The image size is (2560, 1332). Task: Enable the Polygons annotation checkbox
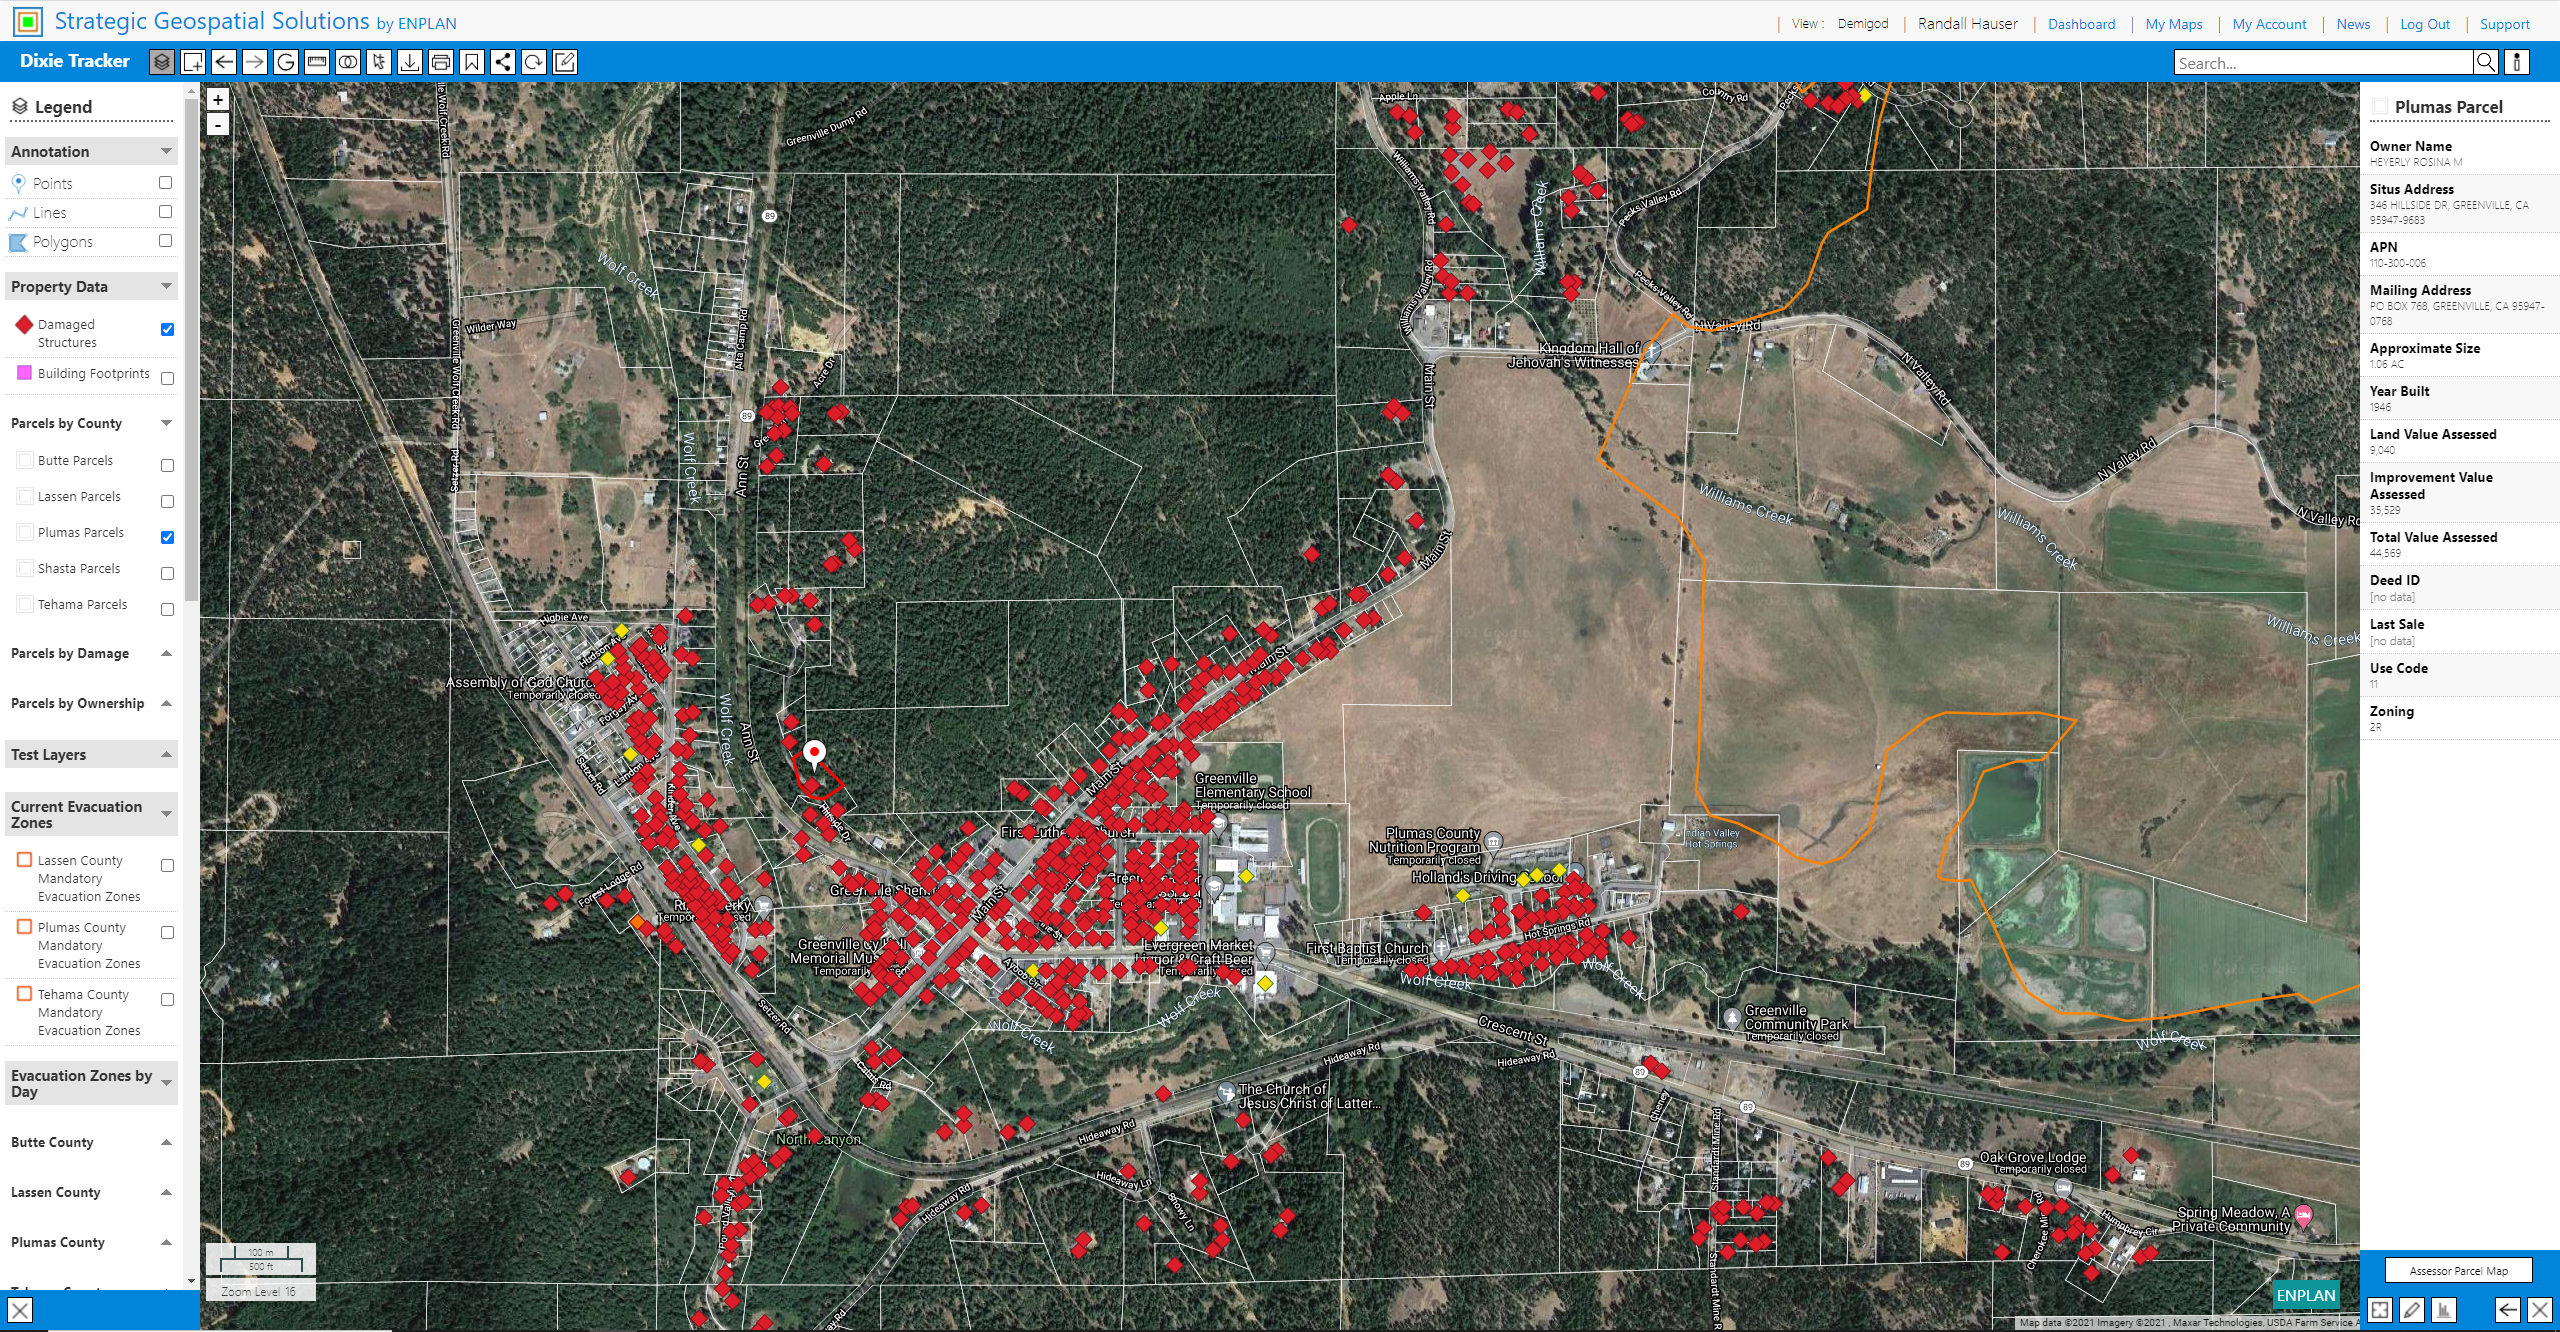point(166,241)
